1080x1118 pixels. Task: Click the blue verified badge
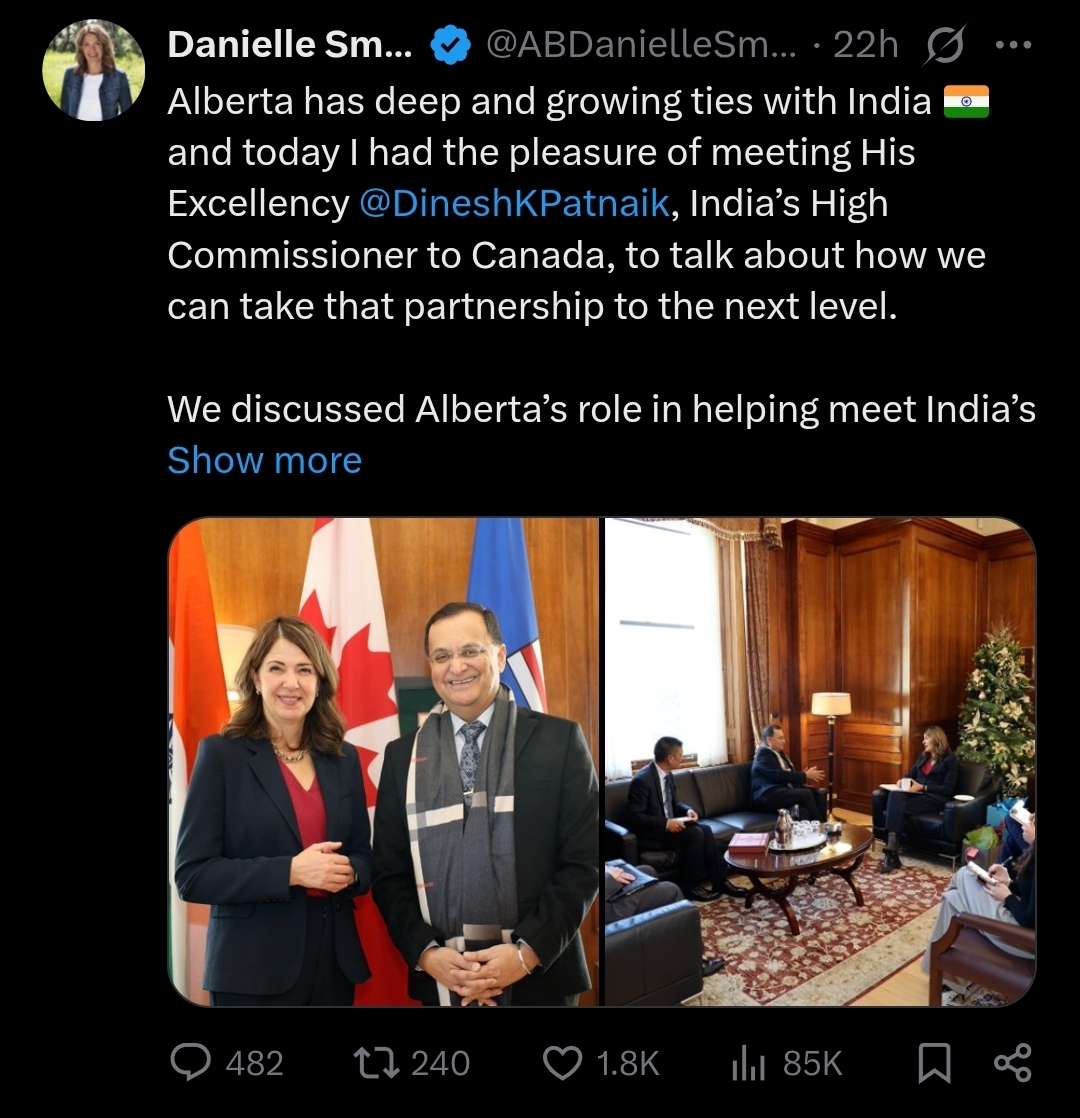[x=451, y=45]
